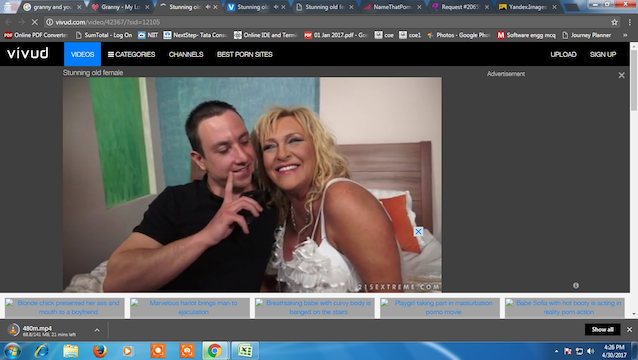Close the downloads bar

(629, 329)
